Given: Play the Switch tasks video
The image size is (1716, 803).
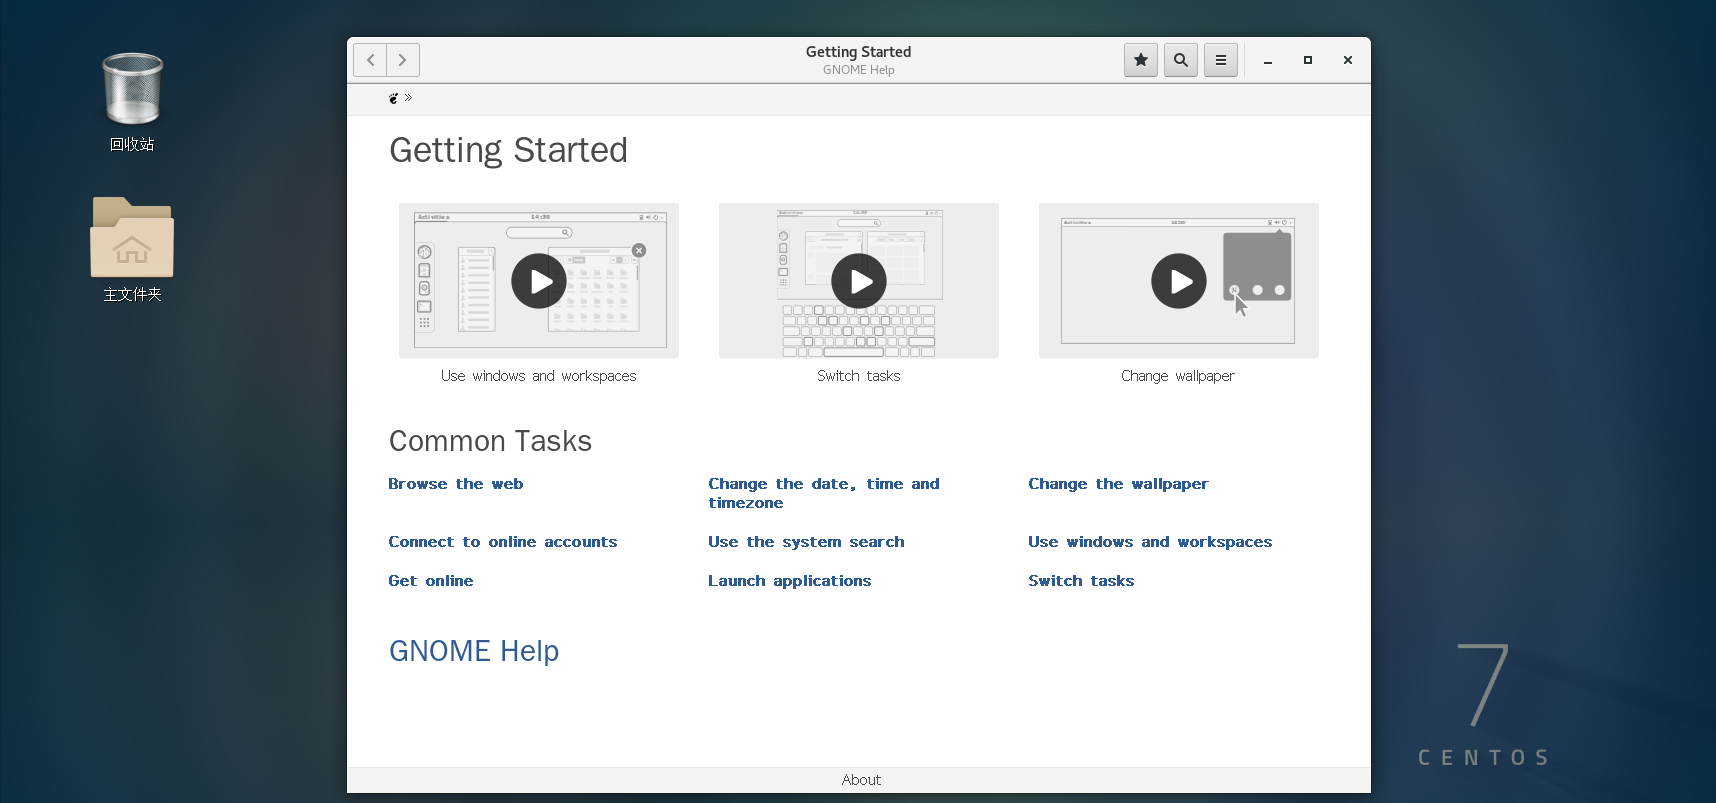Looking at the screenshot, I should tap(859, 281).
